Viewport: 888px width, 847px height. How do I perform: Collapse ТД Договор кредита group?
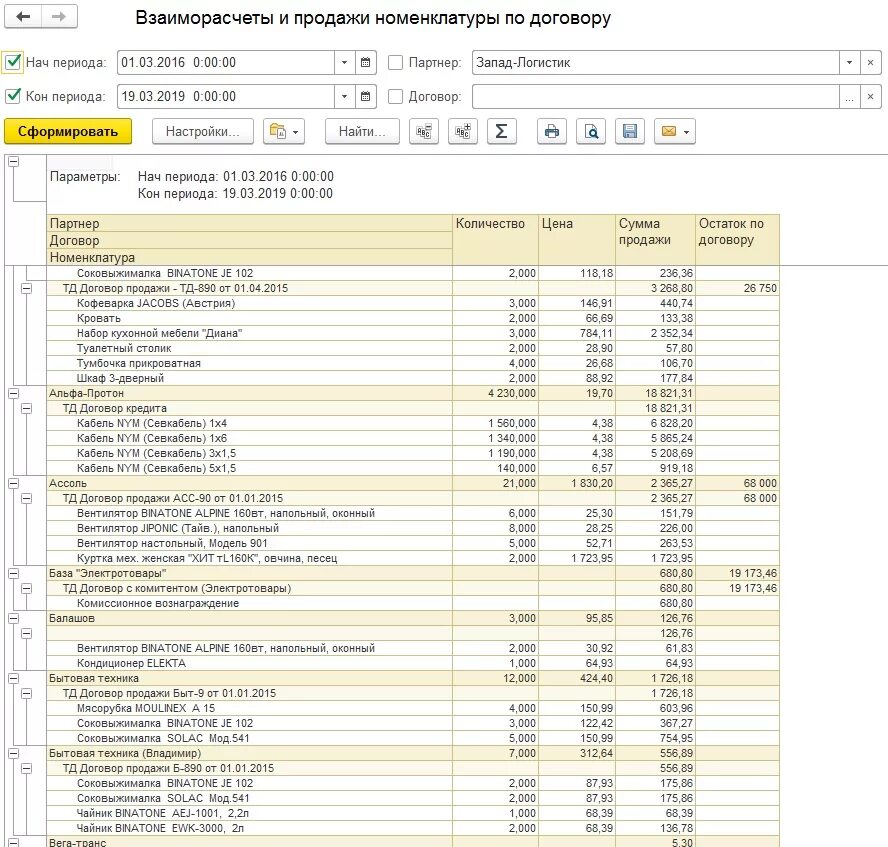(x=26, y=408)
